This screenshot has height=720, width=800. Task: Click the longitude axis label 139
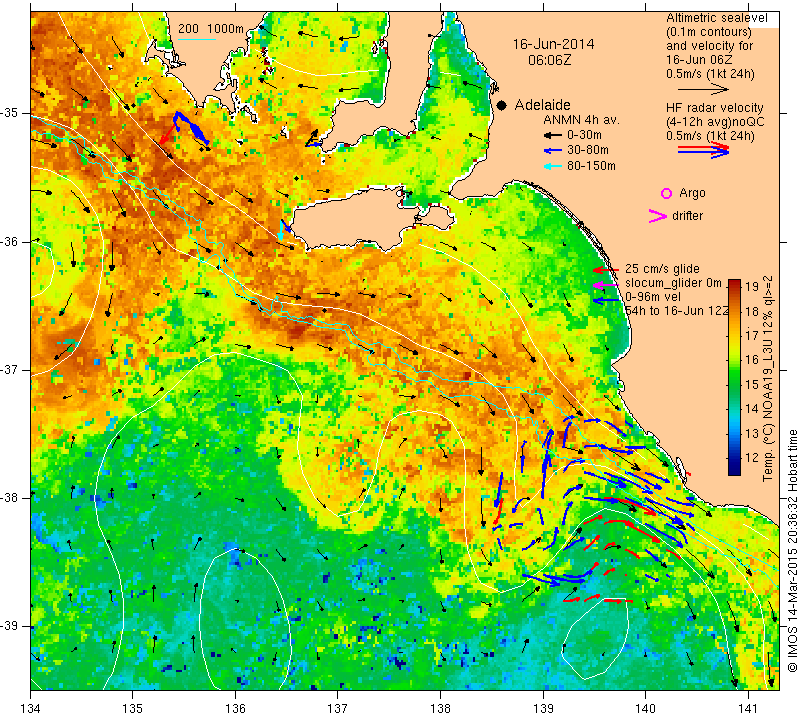pos(543,709)
